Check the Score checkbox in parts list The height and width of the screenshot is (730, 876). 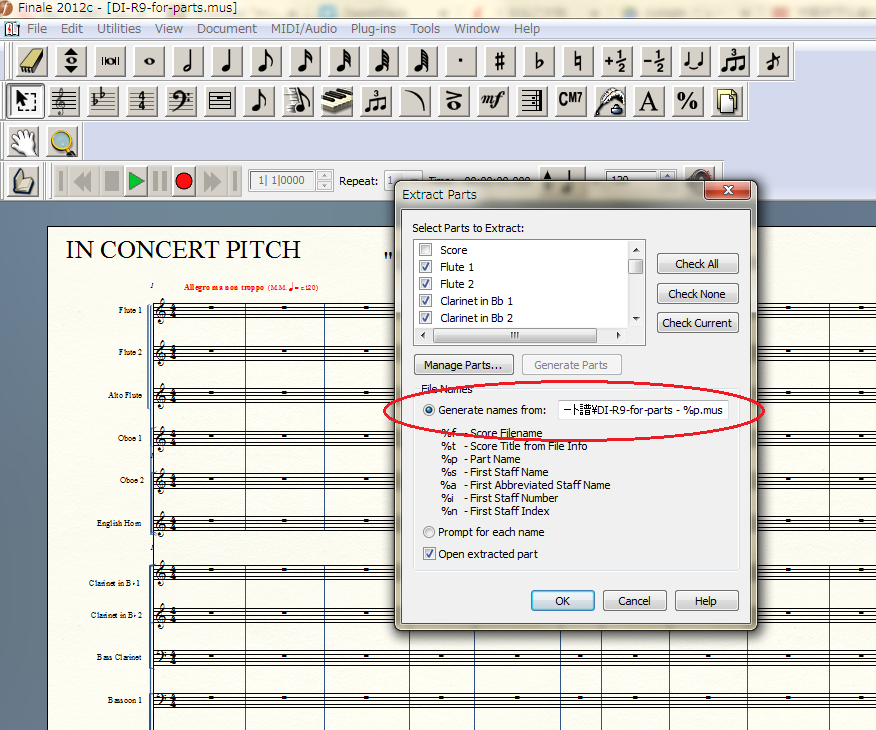pos(426,250)
